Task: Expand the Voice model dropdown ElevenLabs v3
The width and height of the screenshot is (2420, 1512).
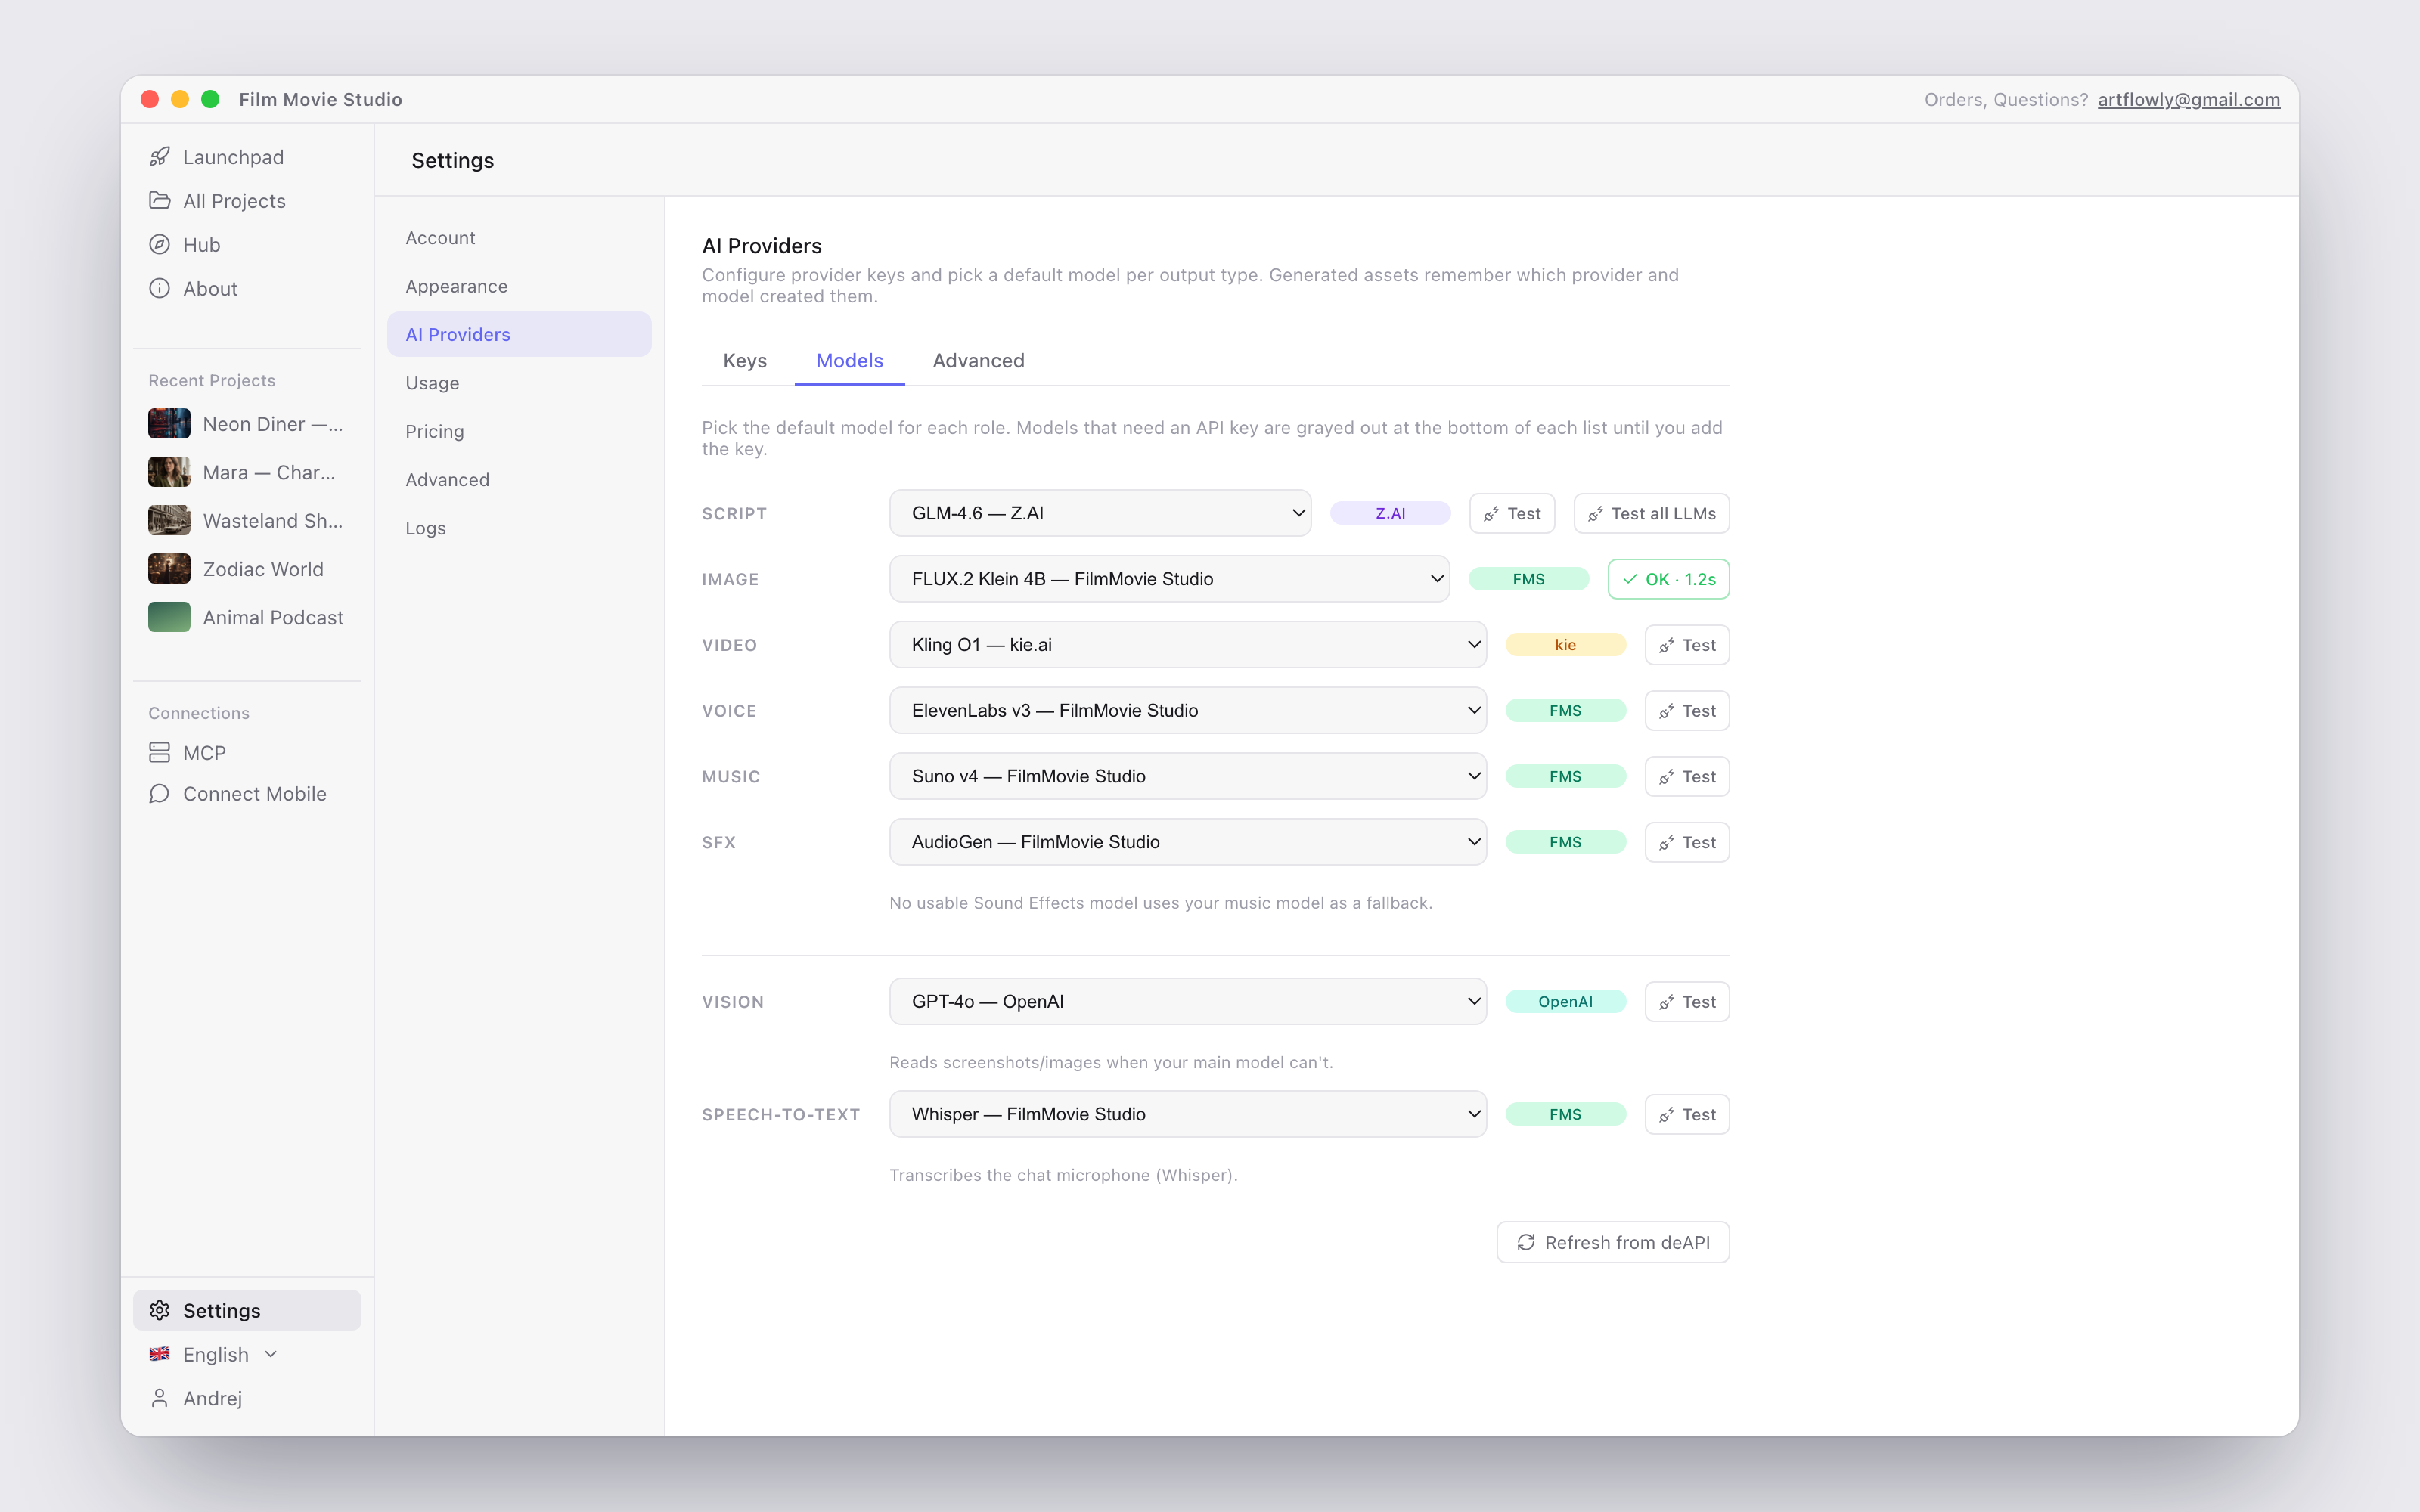Action: coord(1187,711)
